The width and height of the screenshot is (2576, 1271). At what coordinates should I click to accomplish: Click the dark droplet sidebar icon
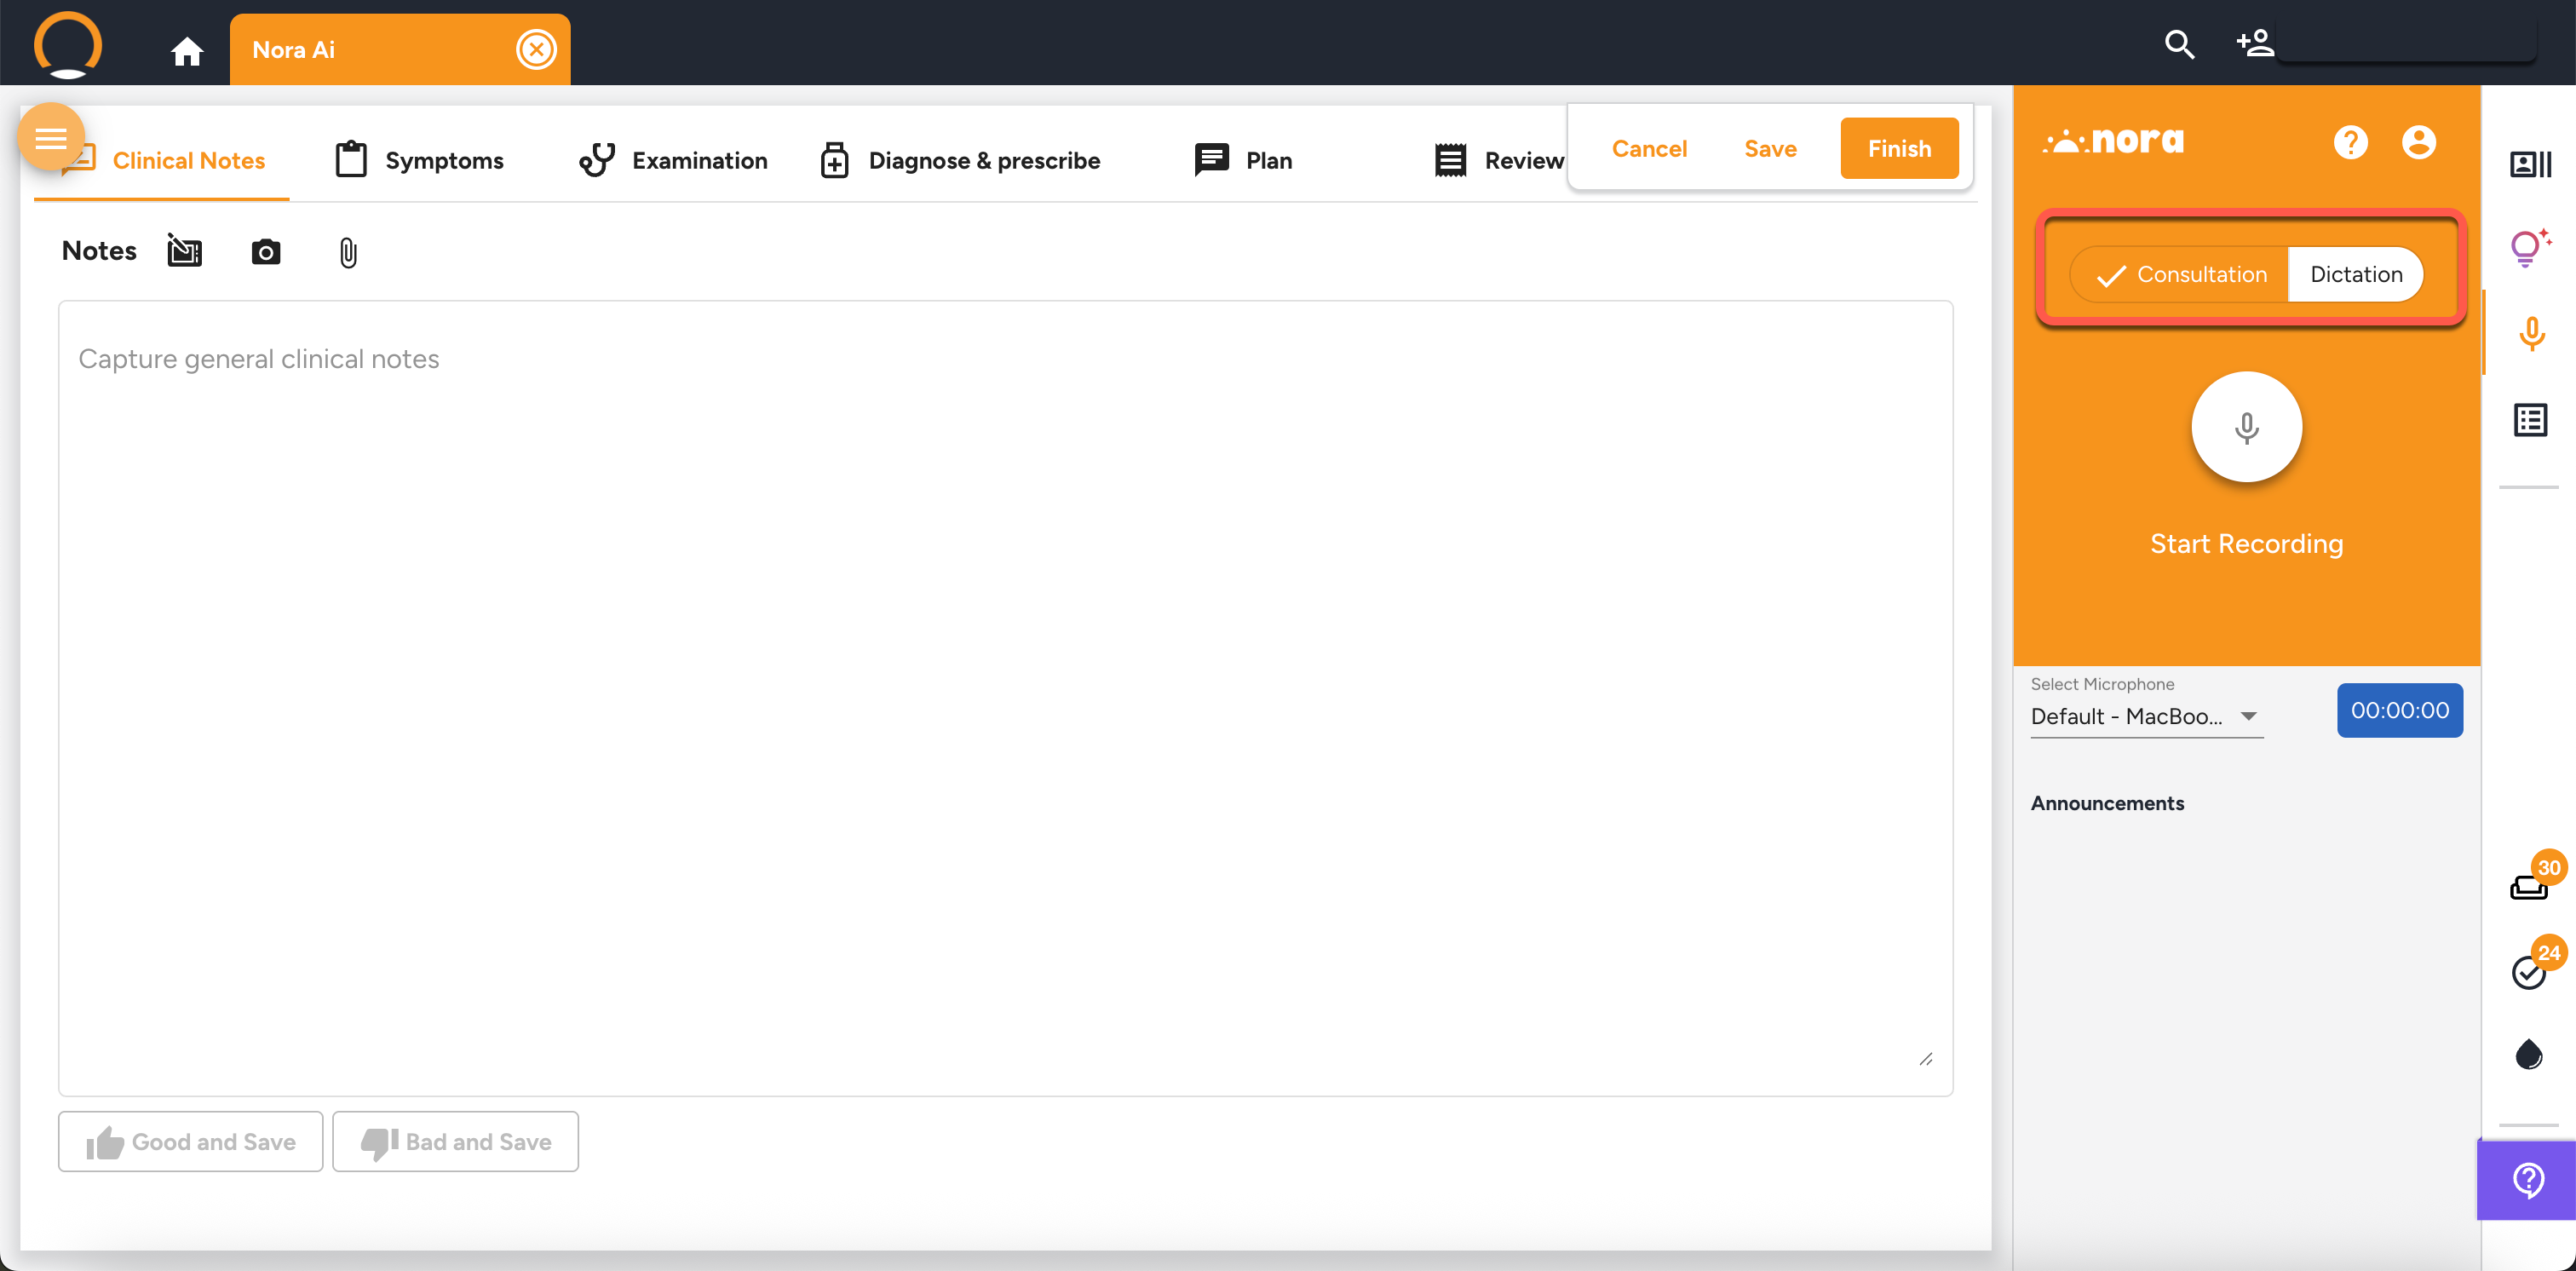pyautogui.click(x=2528, y=1054)
